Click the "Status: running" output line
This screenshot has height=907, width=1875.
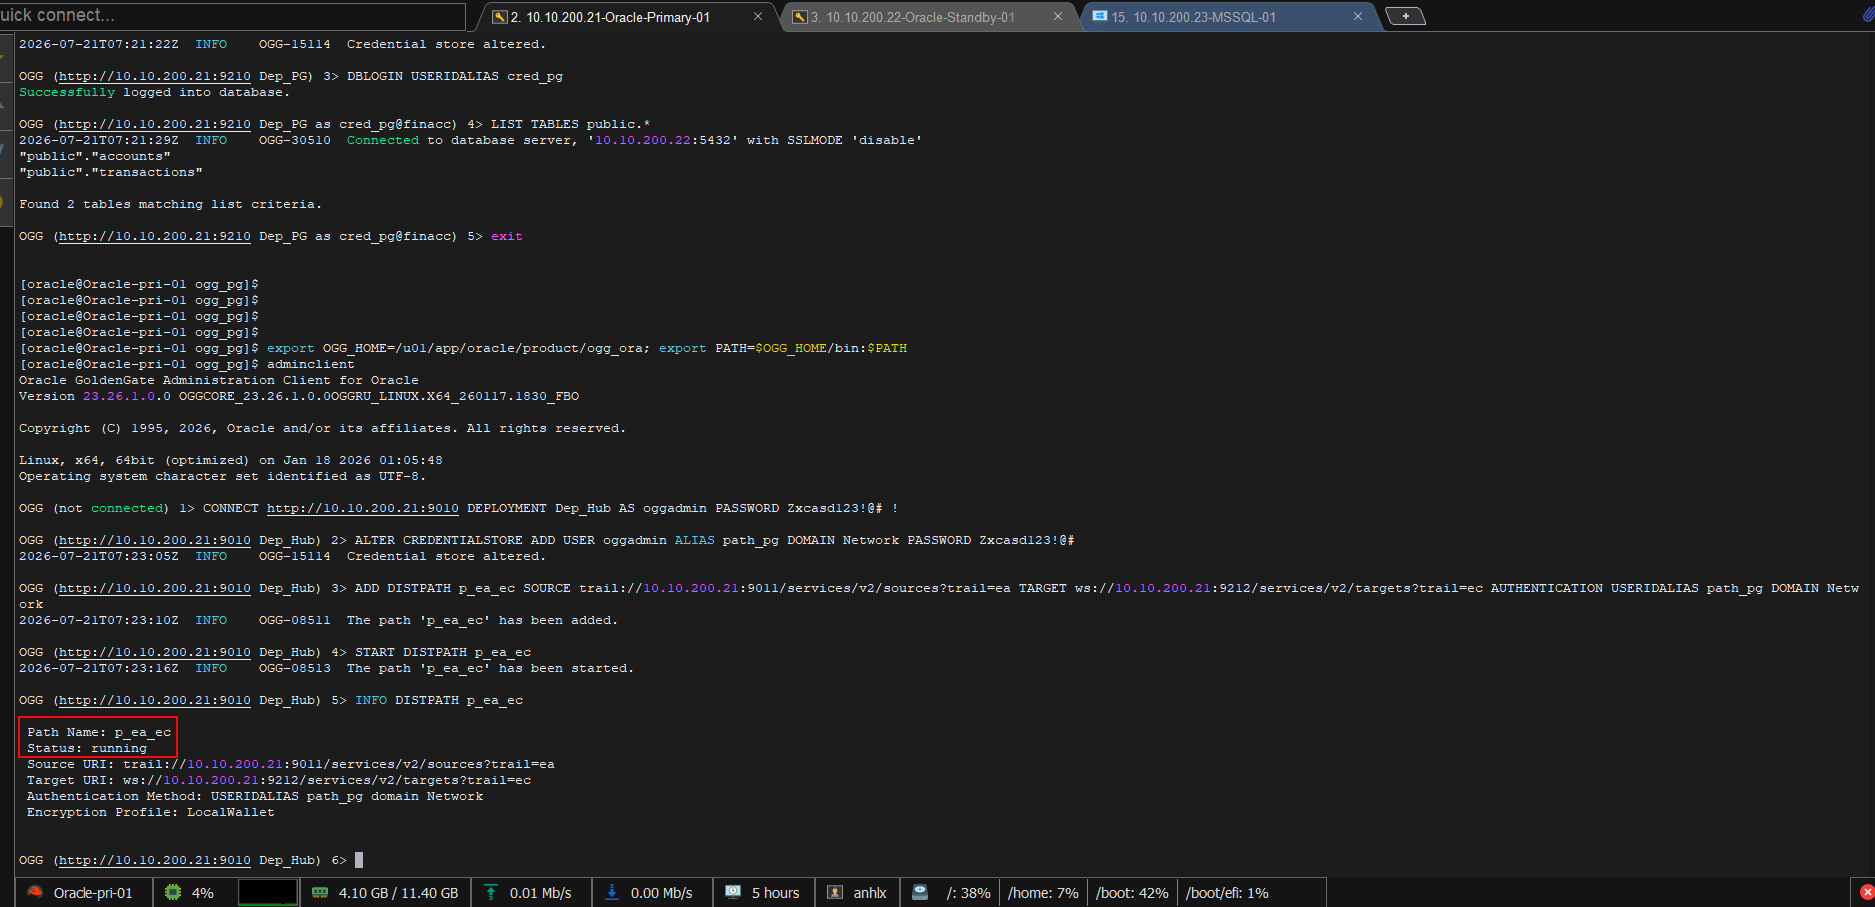(87, 748)
